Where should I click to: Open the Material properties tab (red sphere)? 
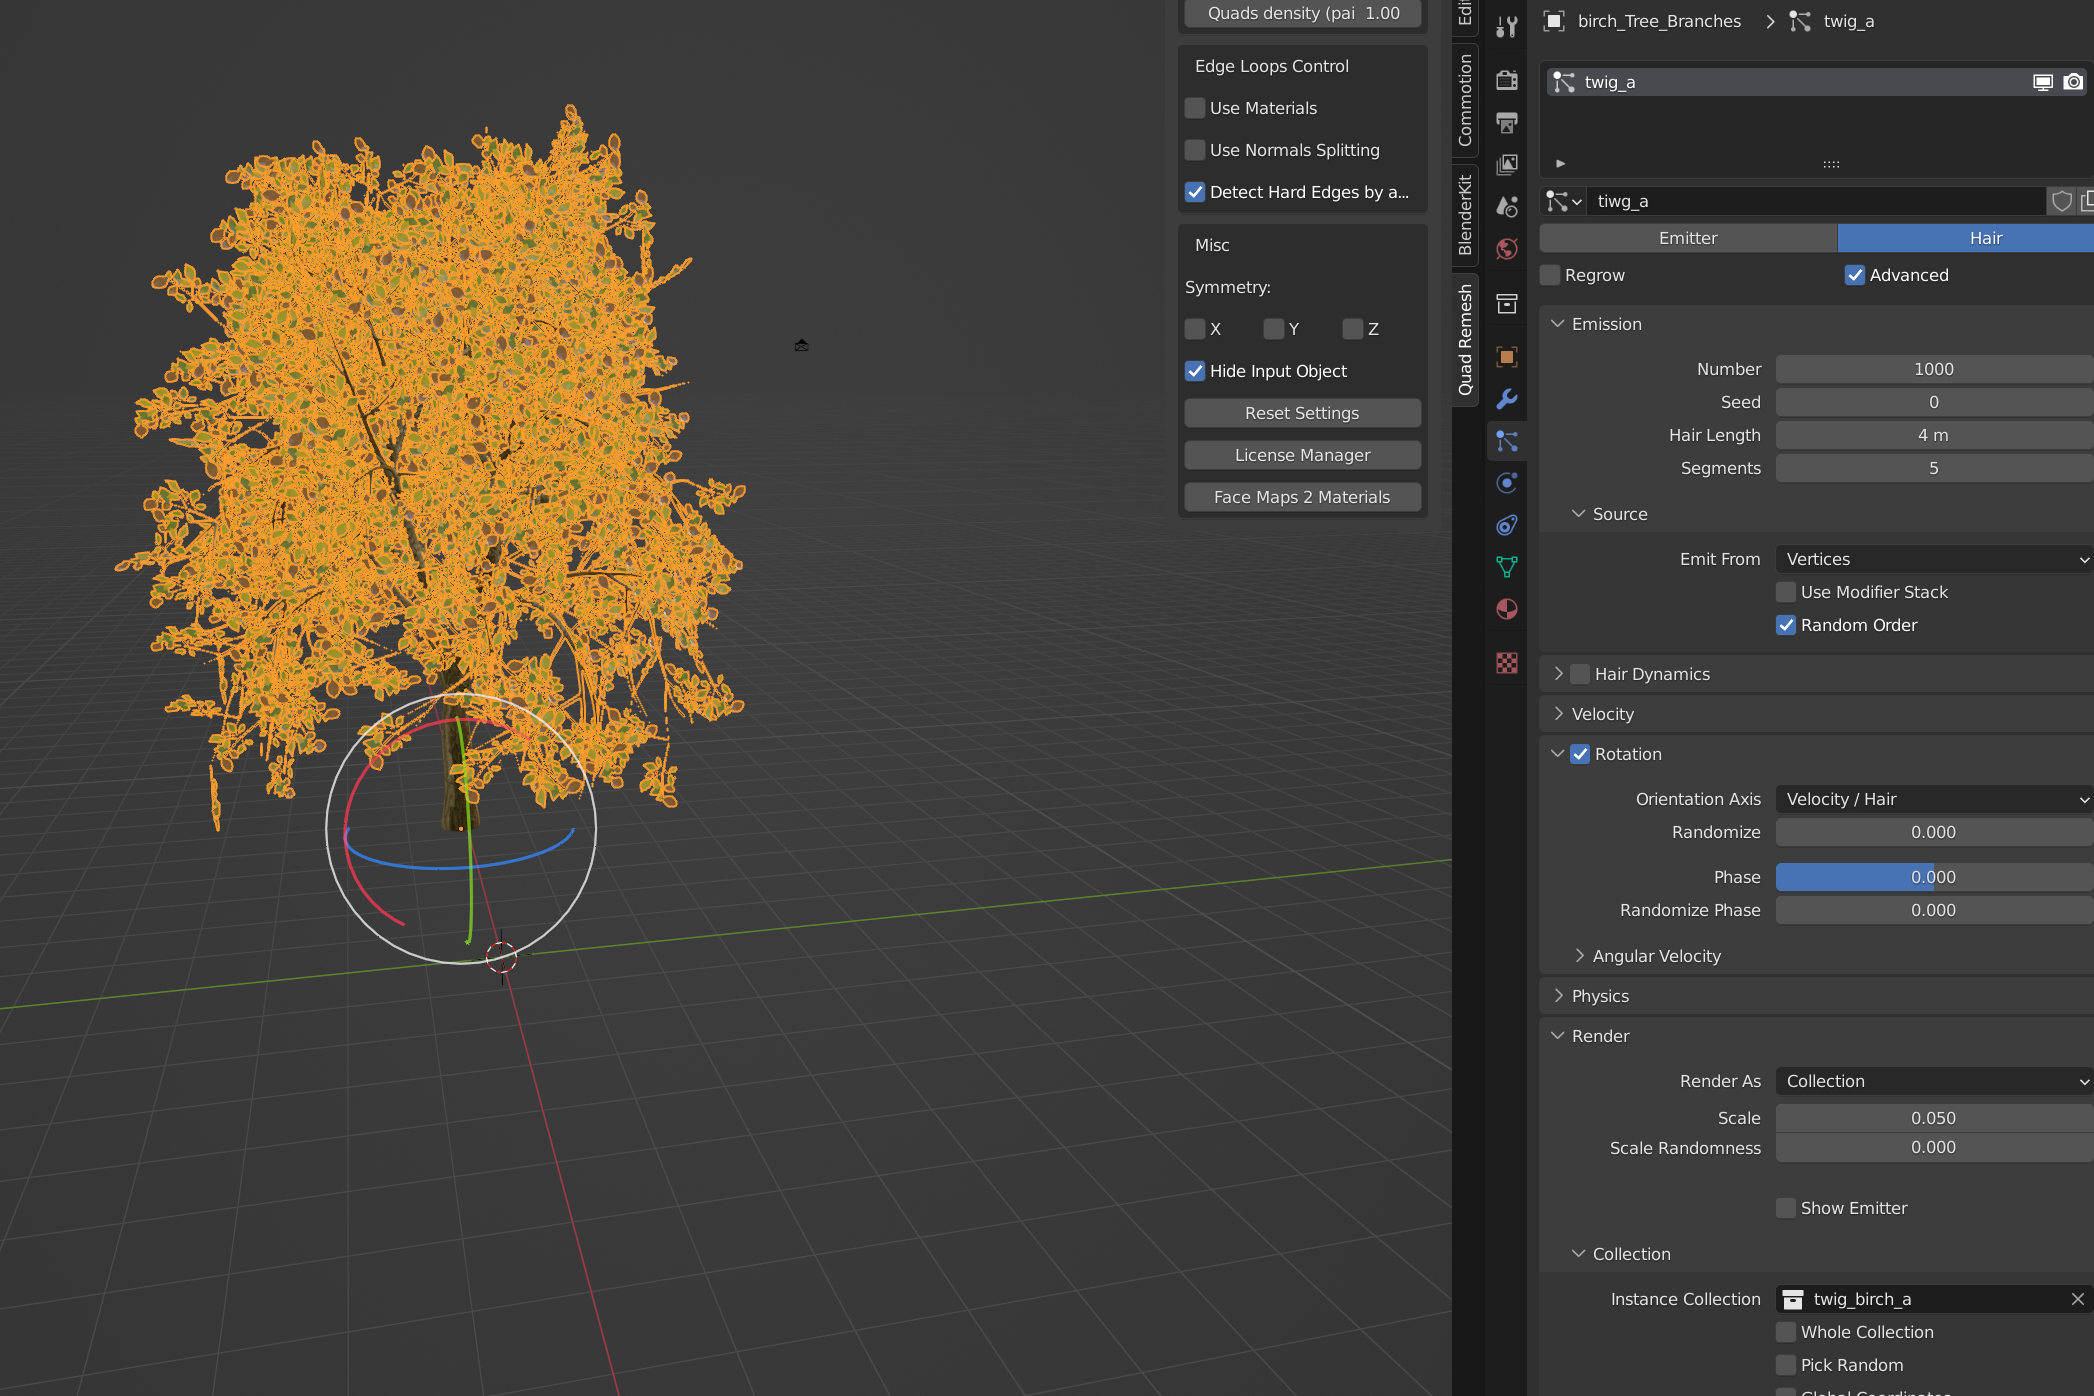tap(1507, 609)
